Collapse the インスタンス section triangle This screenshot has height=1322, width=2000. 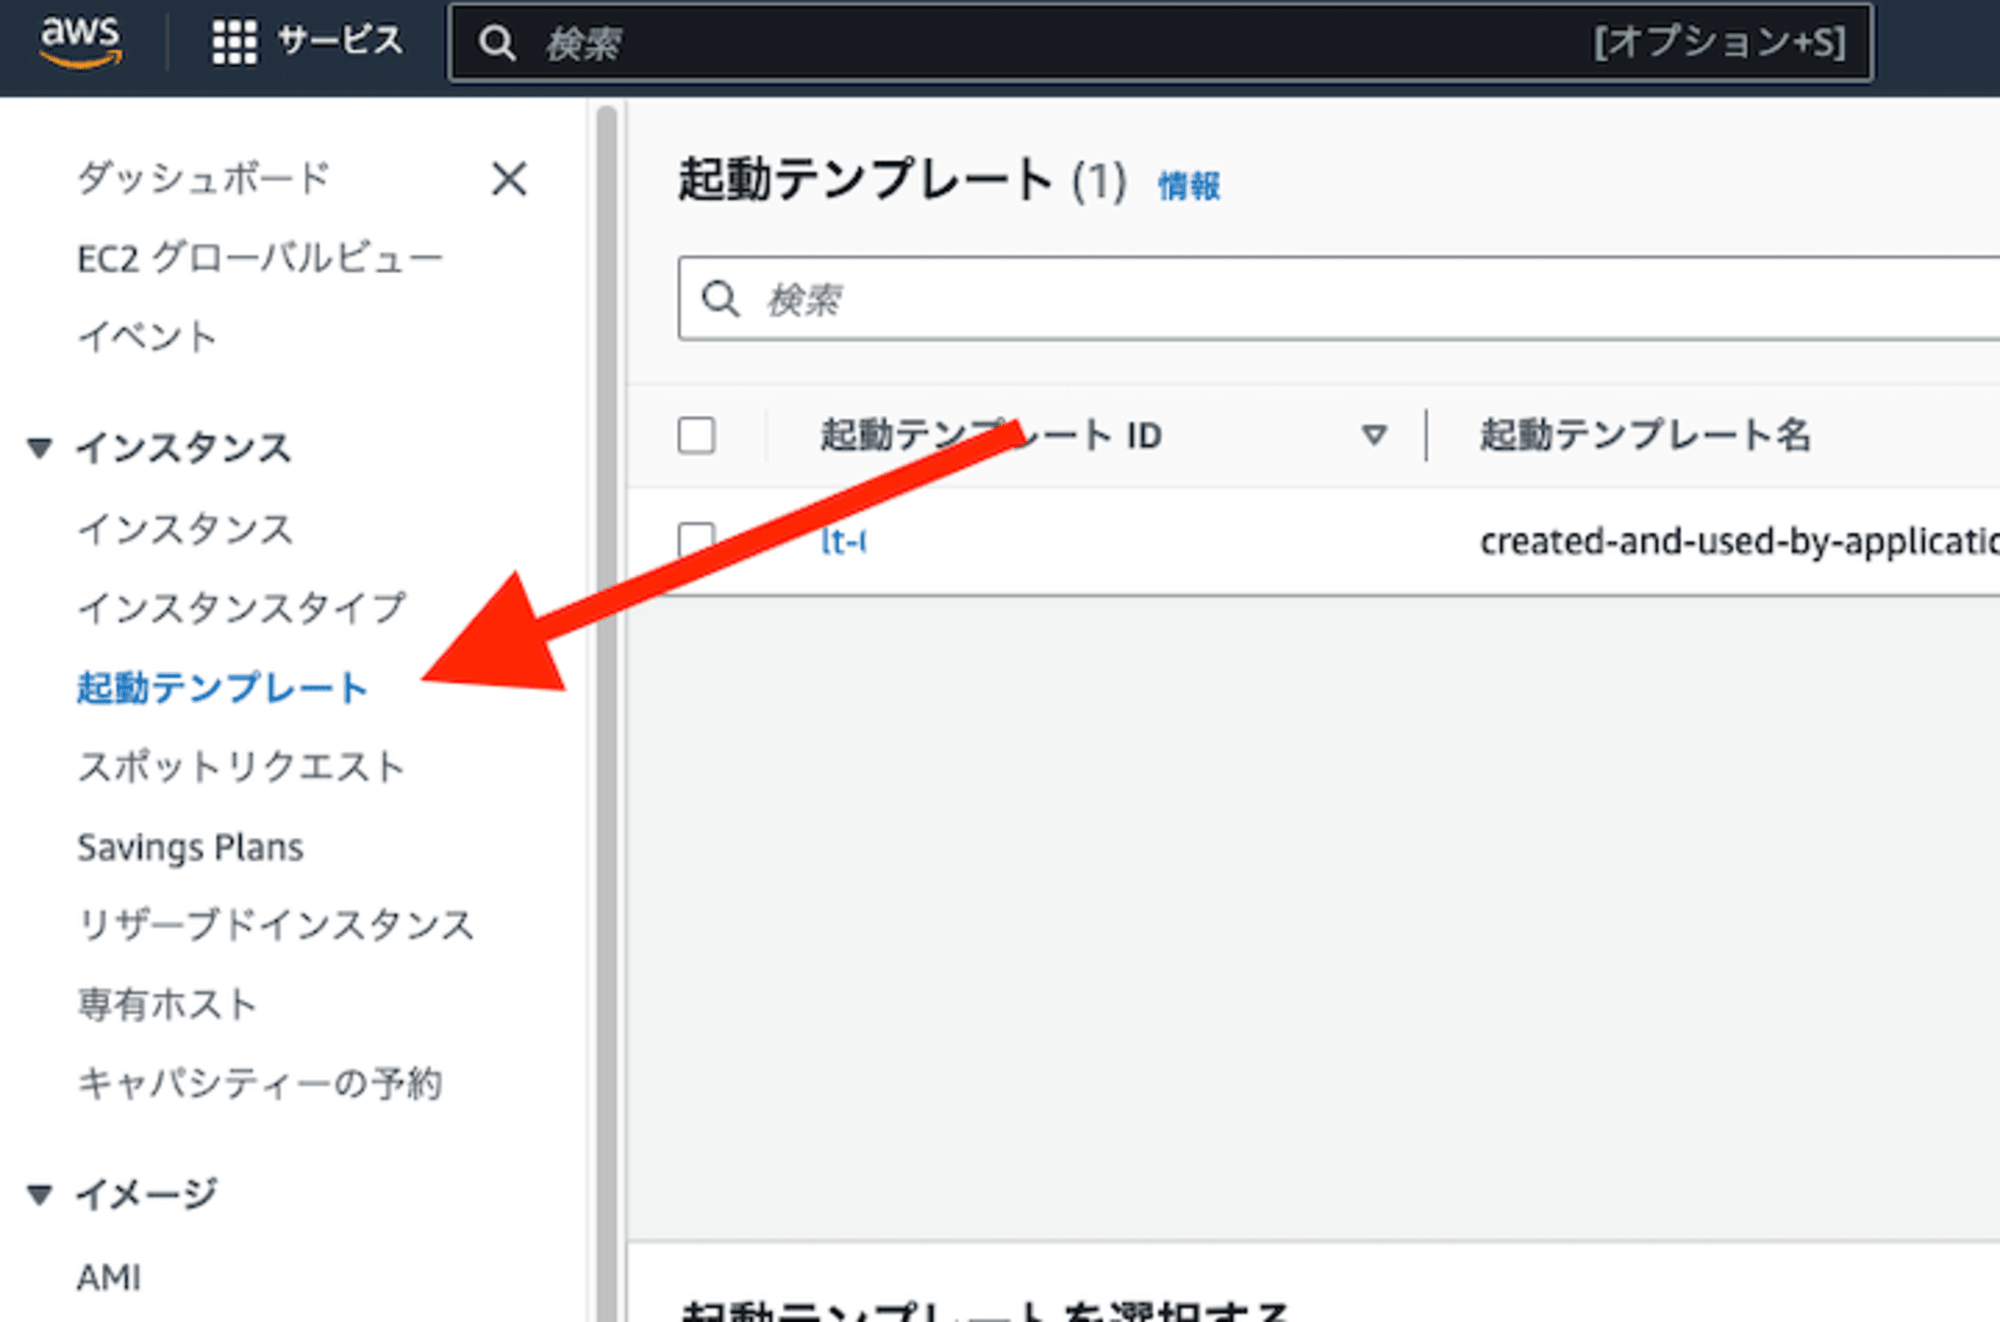[39, 448]
